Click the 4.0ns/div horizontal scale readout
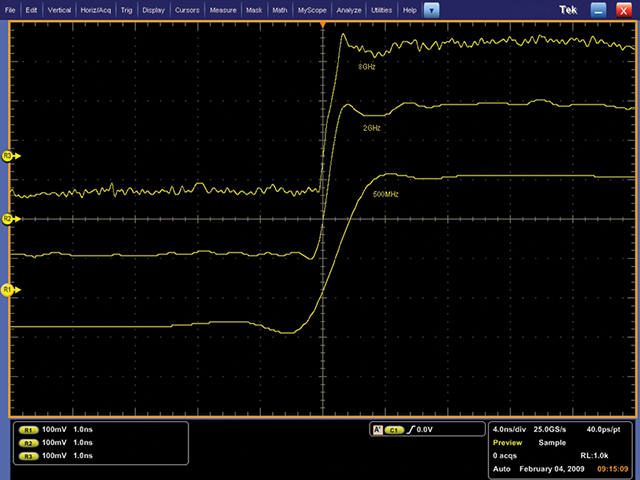The image size is (640, 480). point(514,429)
